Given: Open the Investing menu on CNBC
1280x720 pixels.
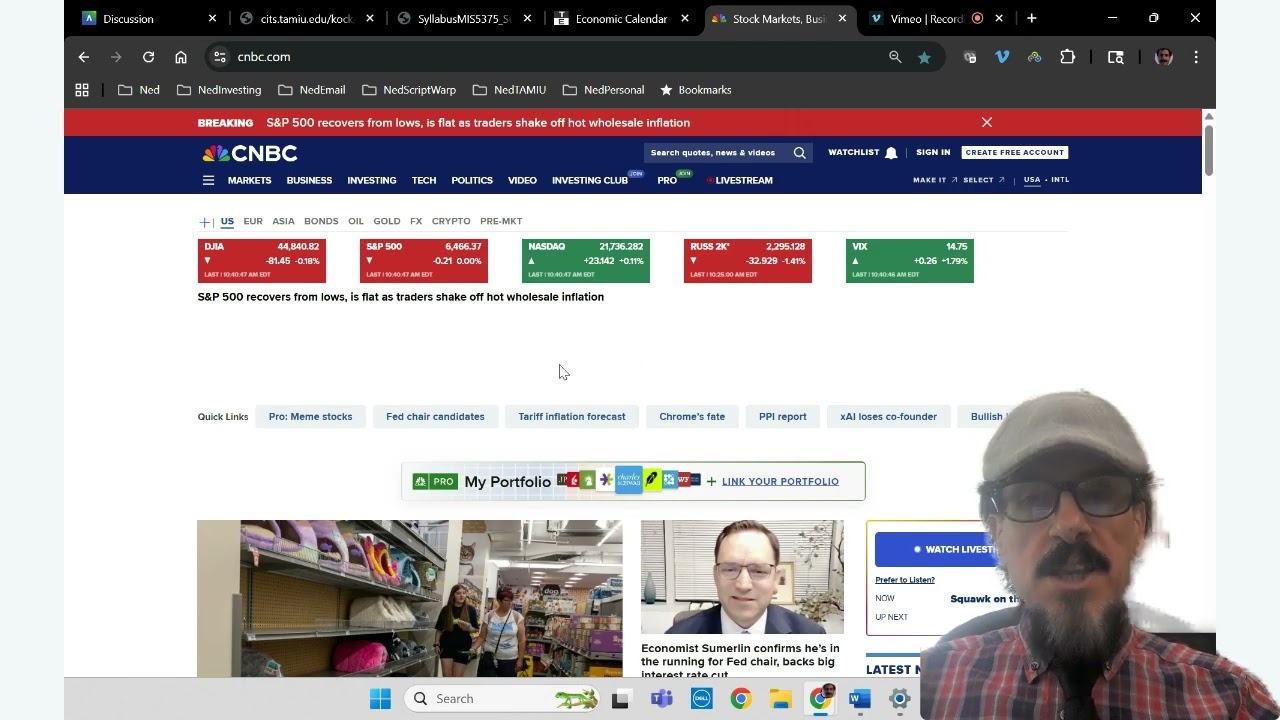Looking at the screenshot, I should 372,181.
